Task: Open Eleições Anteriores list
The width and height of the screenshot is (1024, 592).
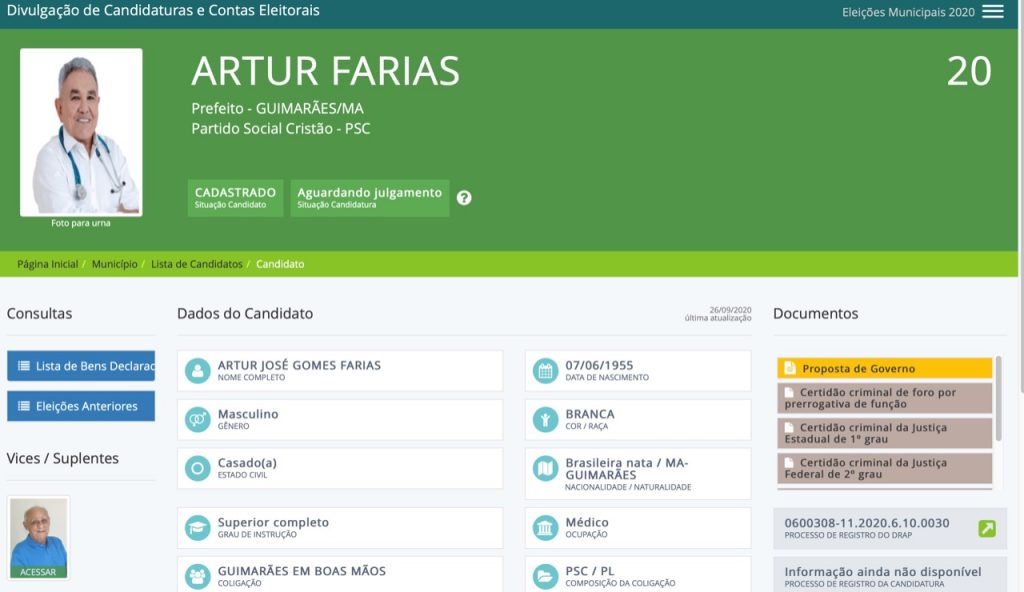Action: (81, 406)
